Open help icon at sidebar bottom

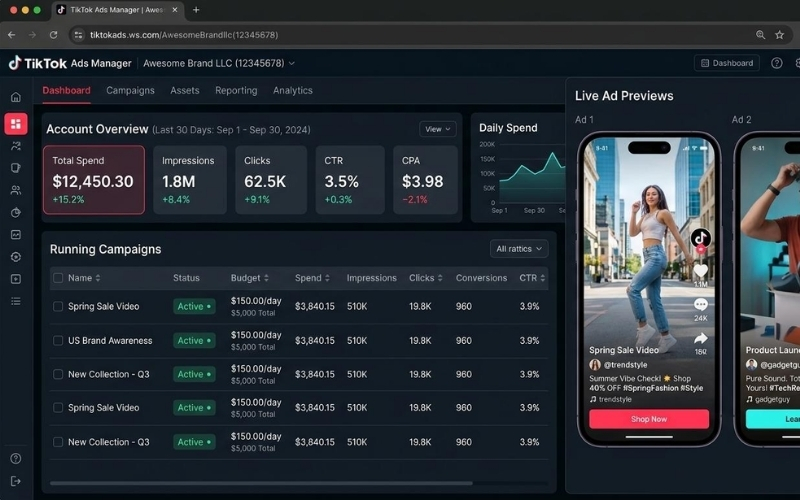[x=16, y=458]
